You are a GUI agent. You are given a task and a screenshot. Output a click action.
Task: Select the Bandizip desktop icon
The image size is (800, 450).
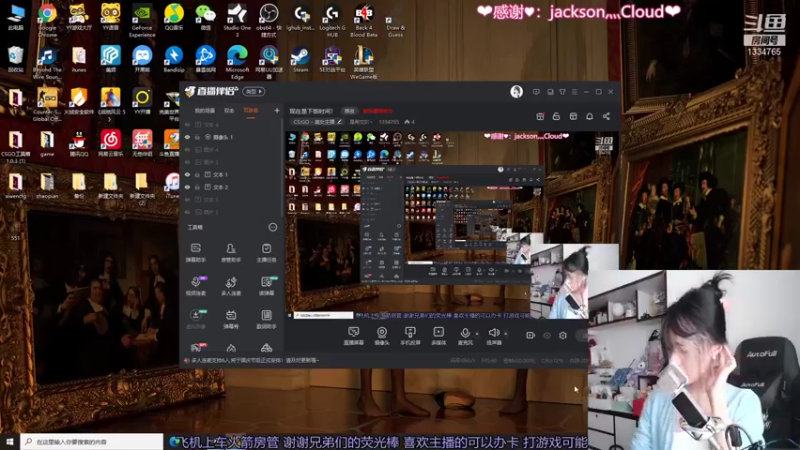173,60
